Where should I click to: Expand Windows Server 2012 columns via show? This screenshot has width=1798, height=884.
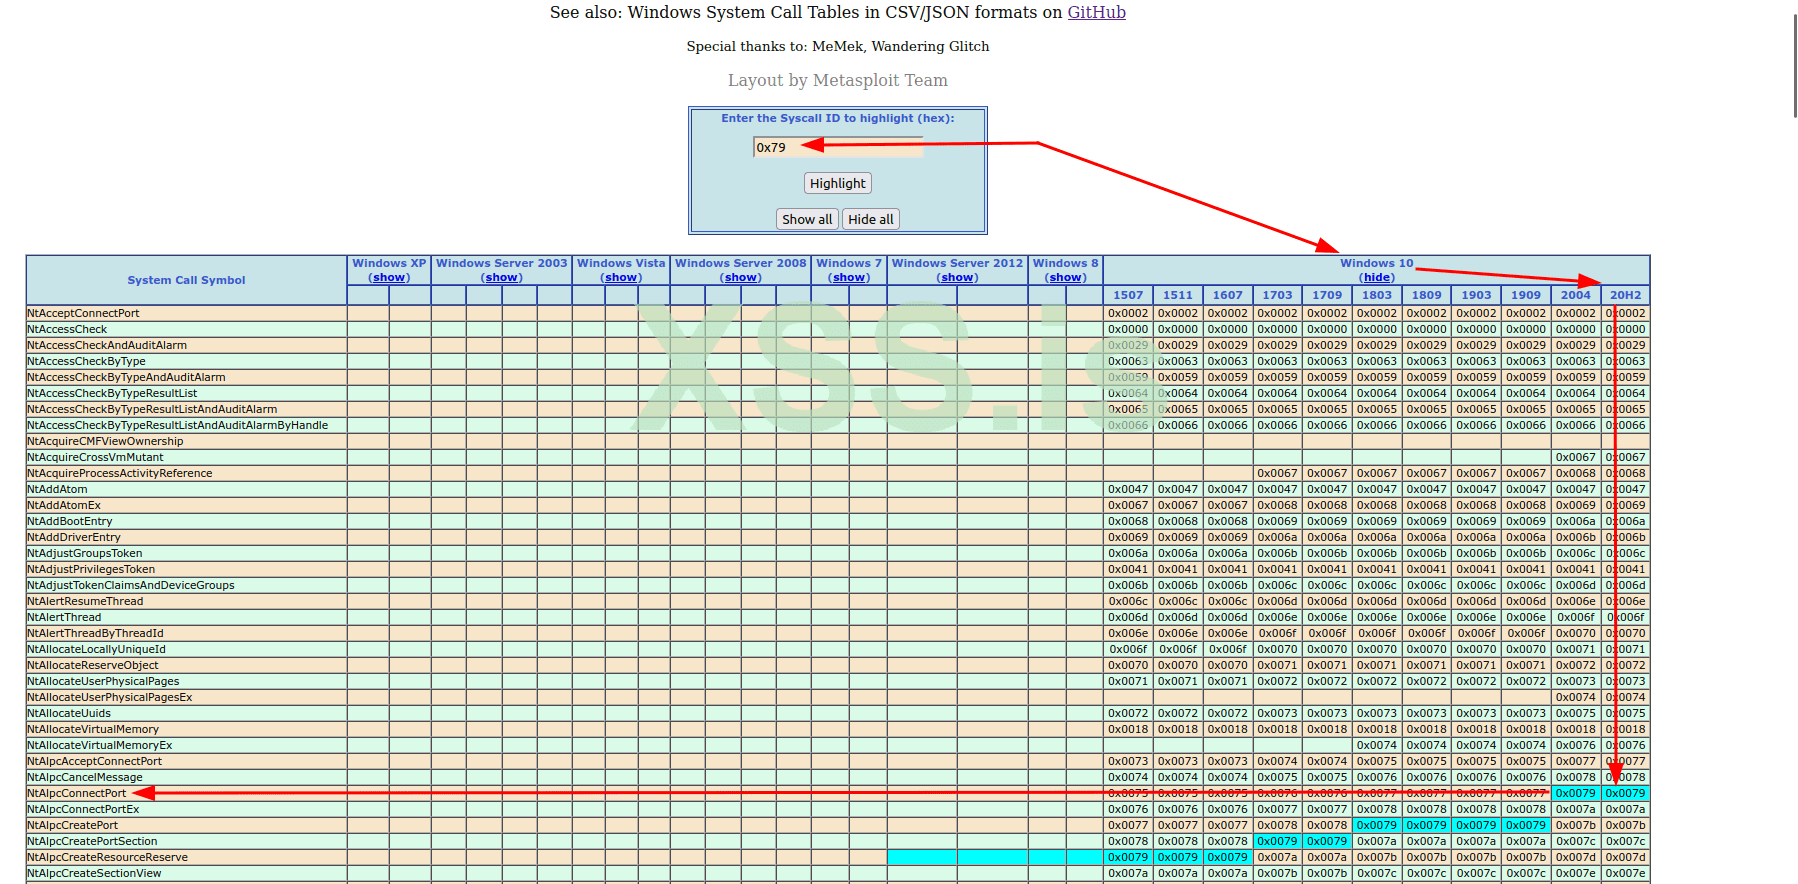tap(958, 278)
